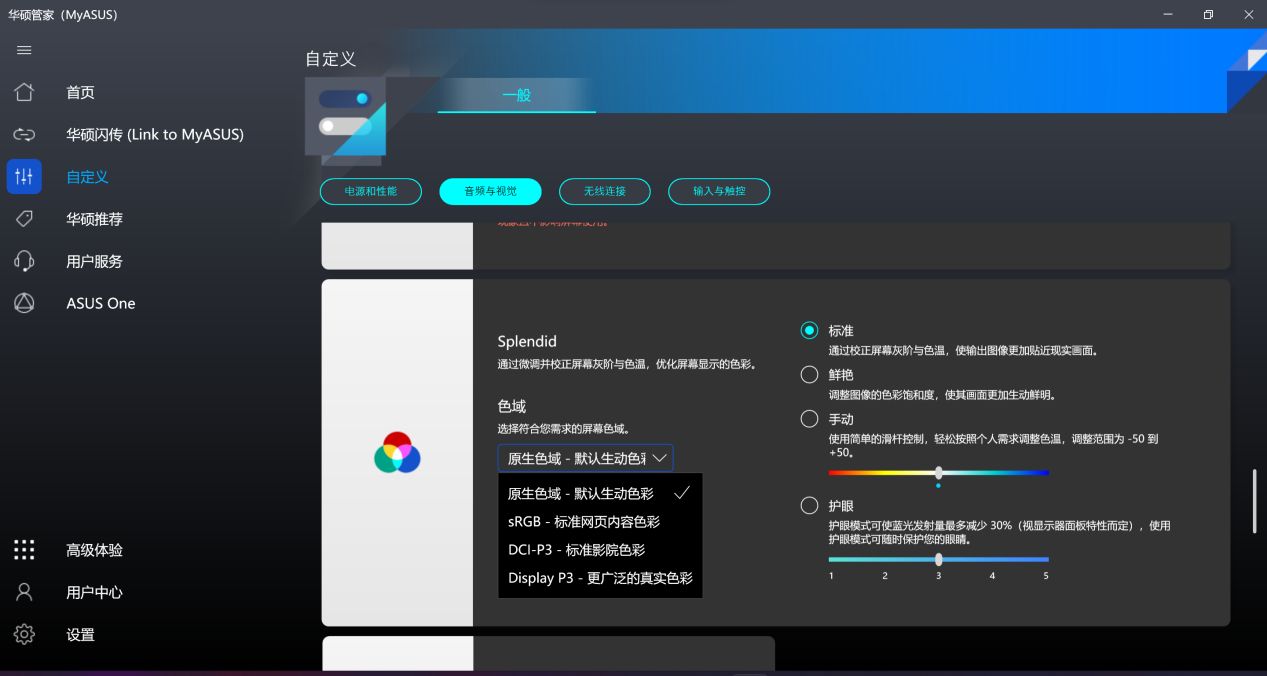Viewport: 1267px width, 676px height.
Task: Open 用户服务 in the sidebar
Action: 94,261
